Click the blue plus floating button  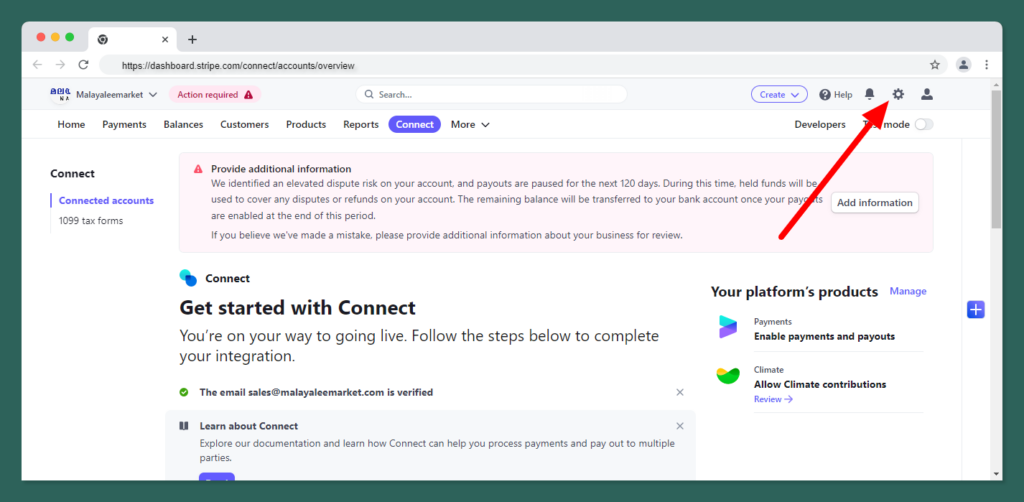pos(976,310)
